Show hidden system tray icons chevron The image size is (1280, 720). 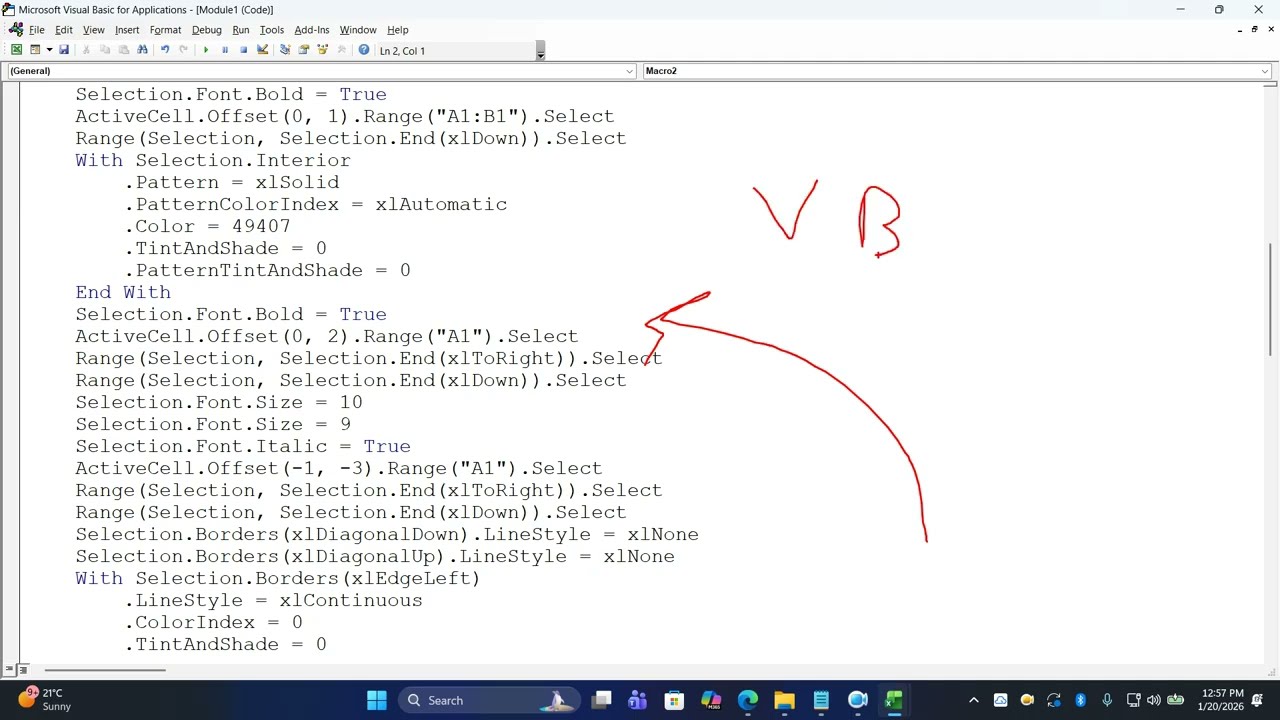click(x=974, y=700)
